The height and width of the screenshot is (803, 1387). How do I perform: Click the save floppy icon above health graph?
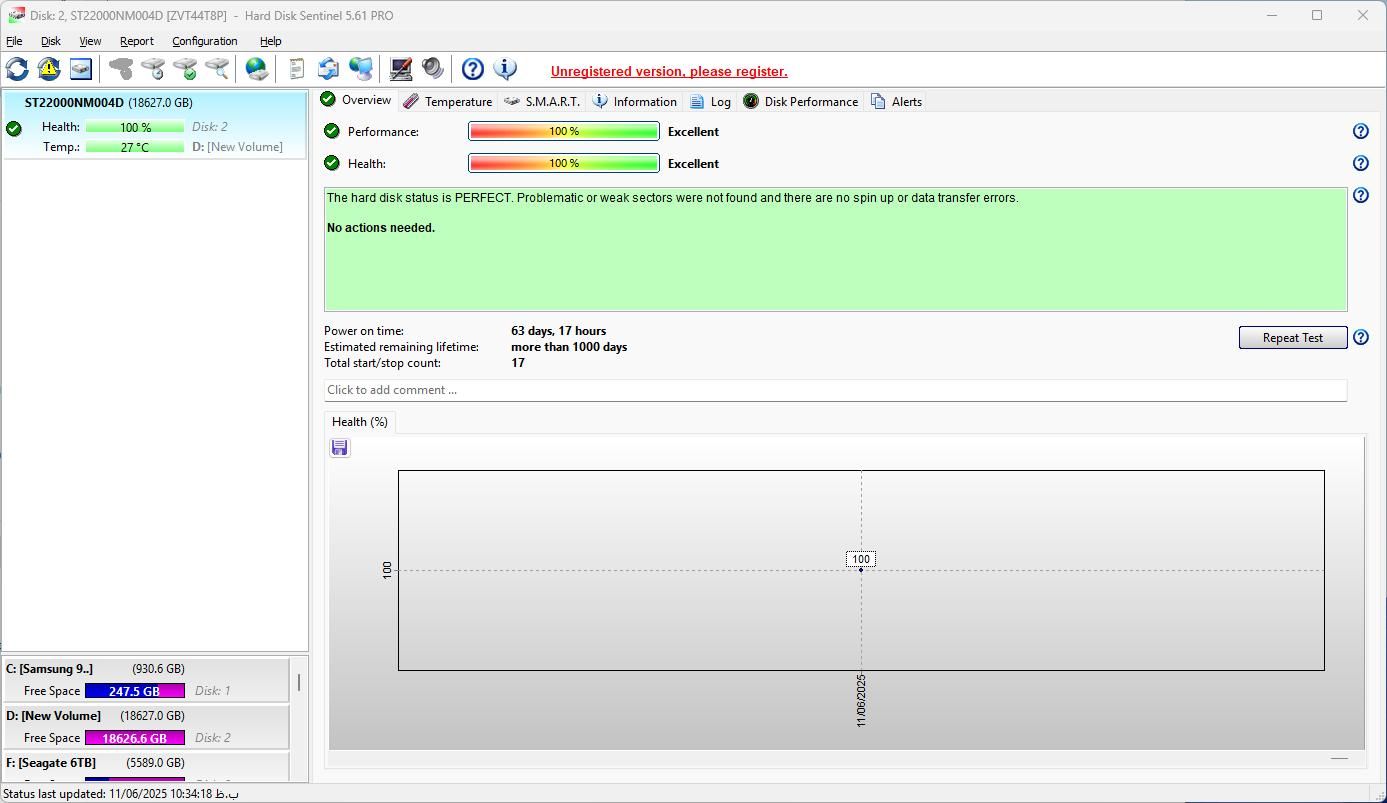340,447
